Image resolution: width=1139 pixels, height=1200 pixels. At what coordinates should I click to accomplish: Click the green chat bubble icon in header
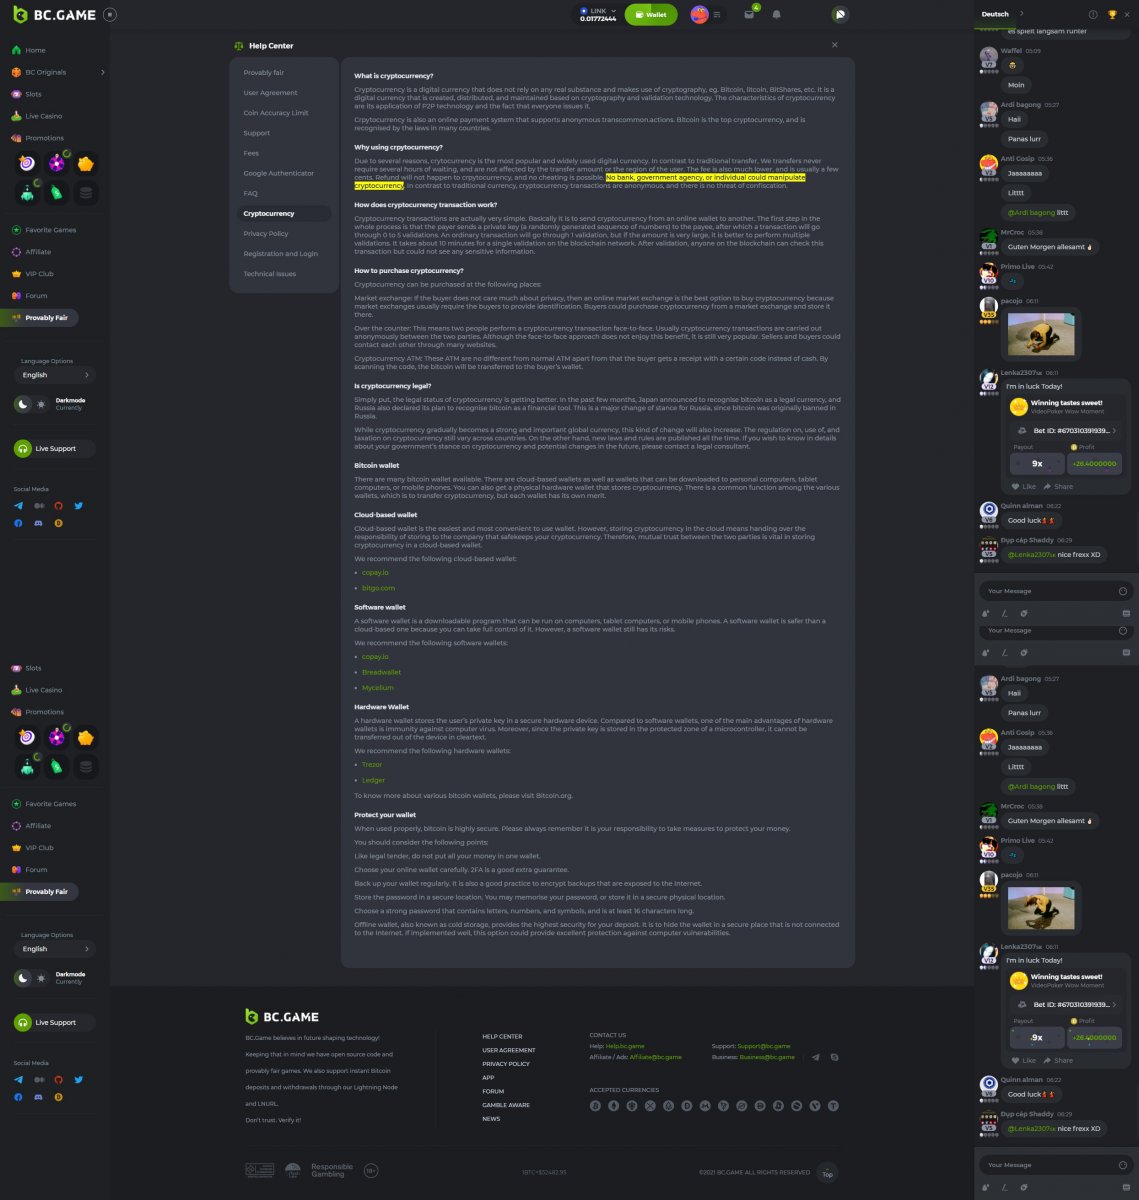(839, 15)
